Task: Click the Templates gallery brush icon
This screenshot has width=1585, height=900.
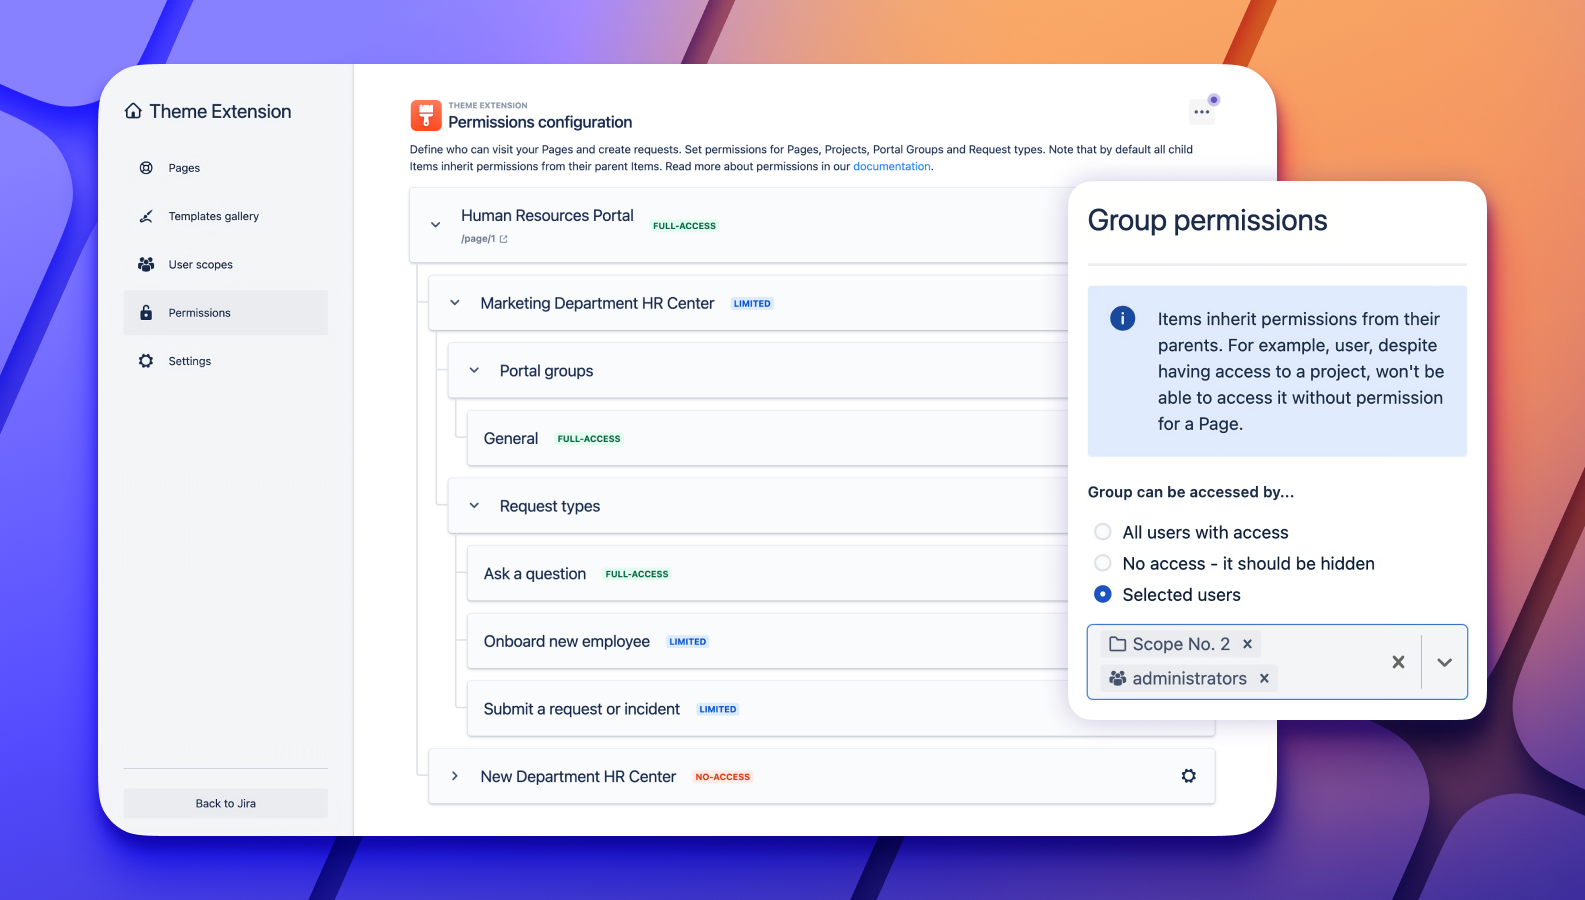Action: click(146, 216)
